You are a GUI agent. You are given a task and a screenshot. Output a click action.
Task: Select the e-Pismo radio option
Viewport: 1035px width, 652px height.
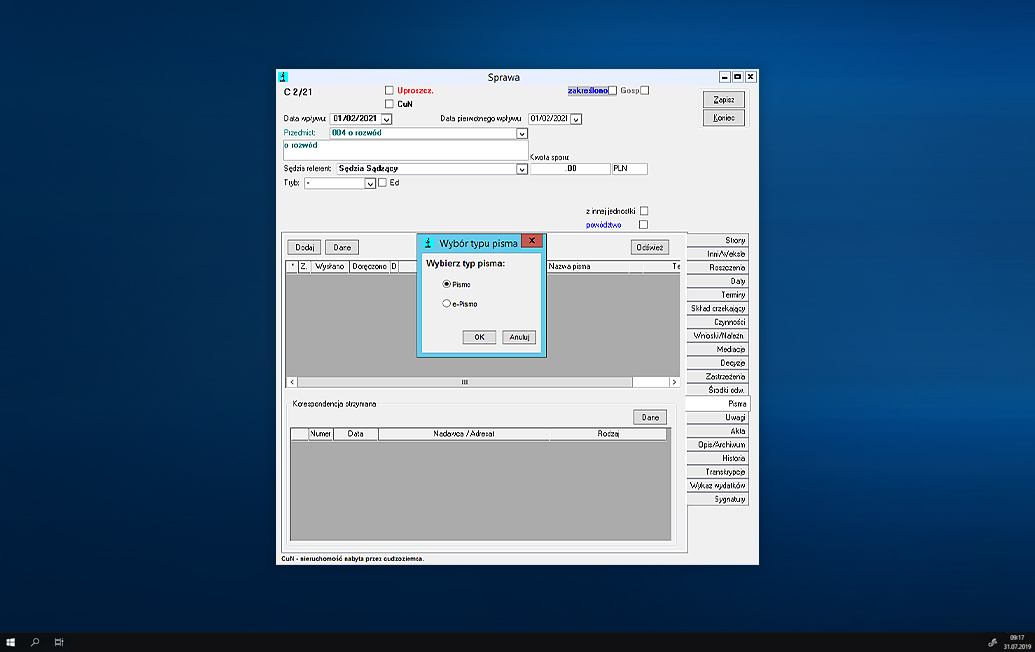446,304
